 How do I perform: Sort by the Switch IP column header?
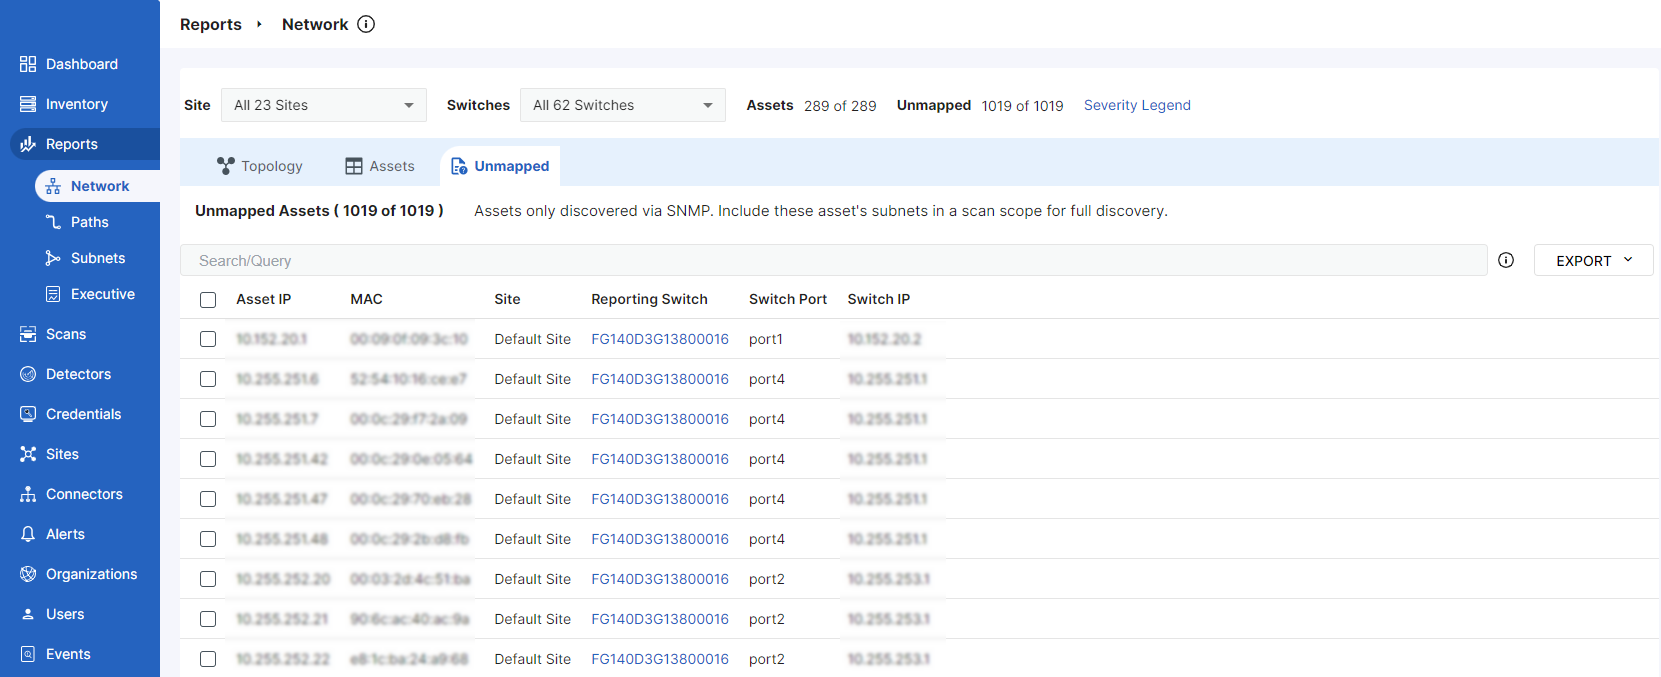(879, 299)
